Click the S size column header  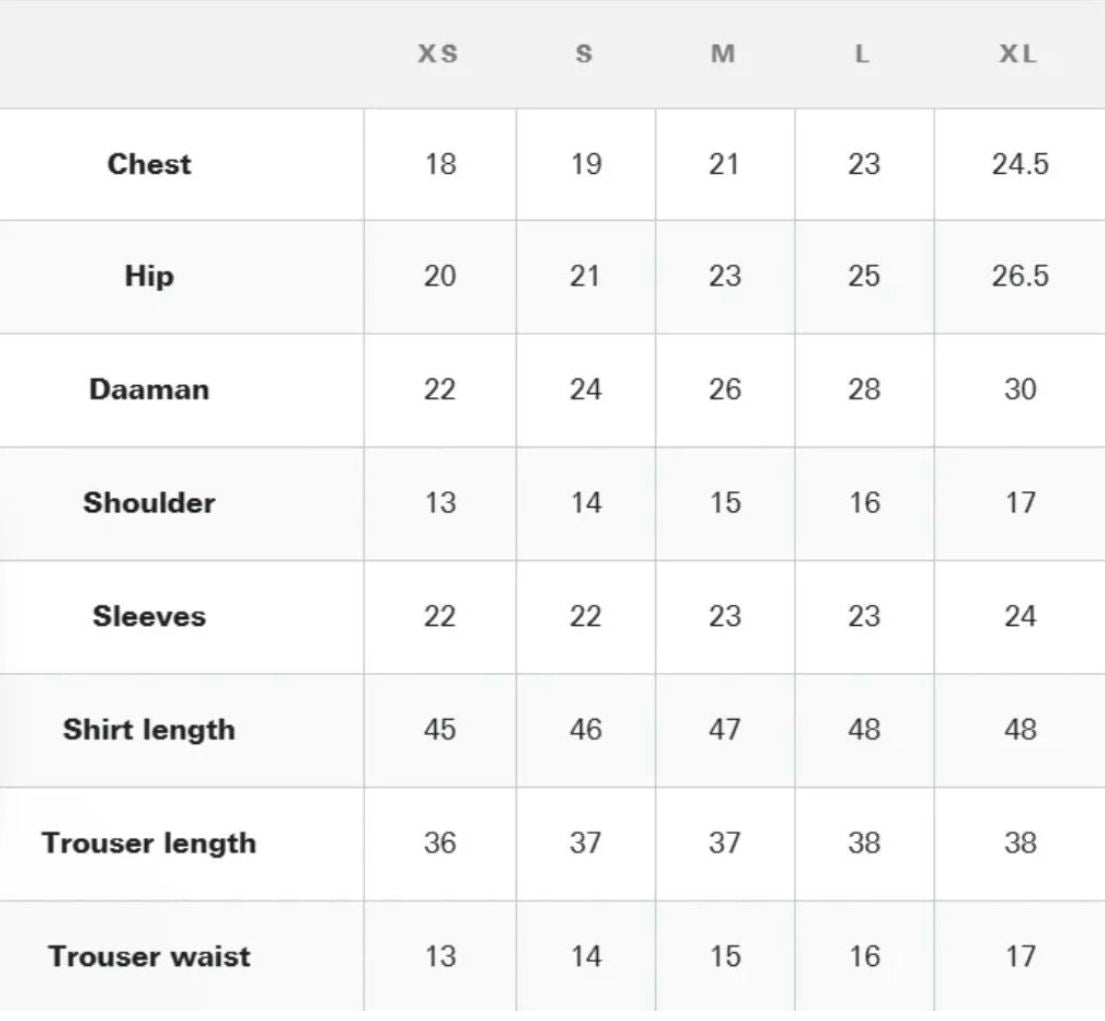point(585,54)
